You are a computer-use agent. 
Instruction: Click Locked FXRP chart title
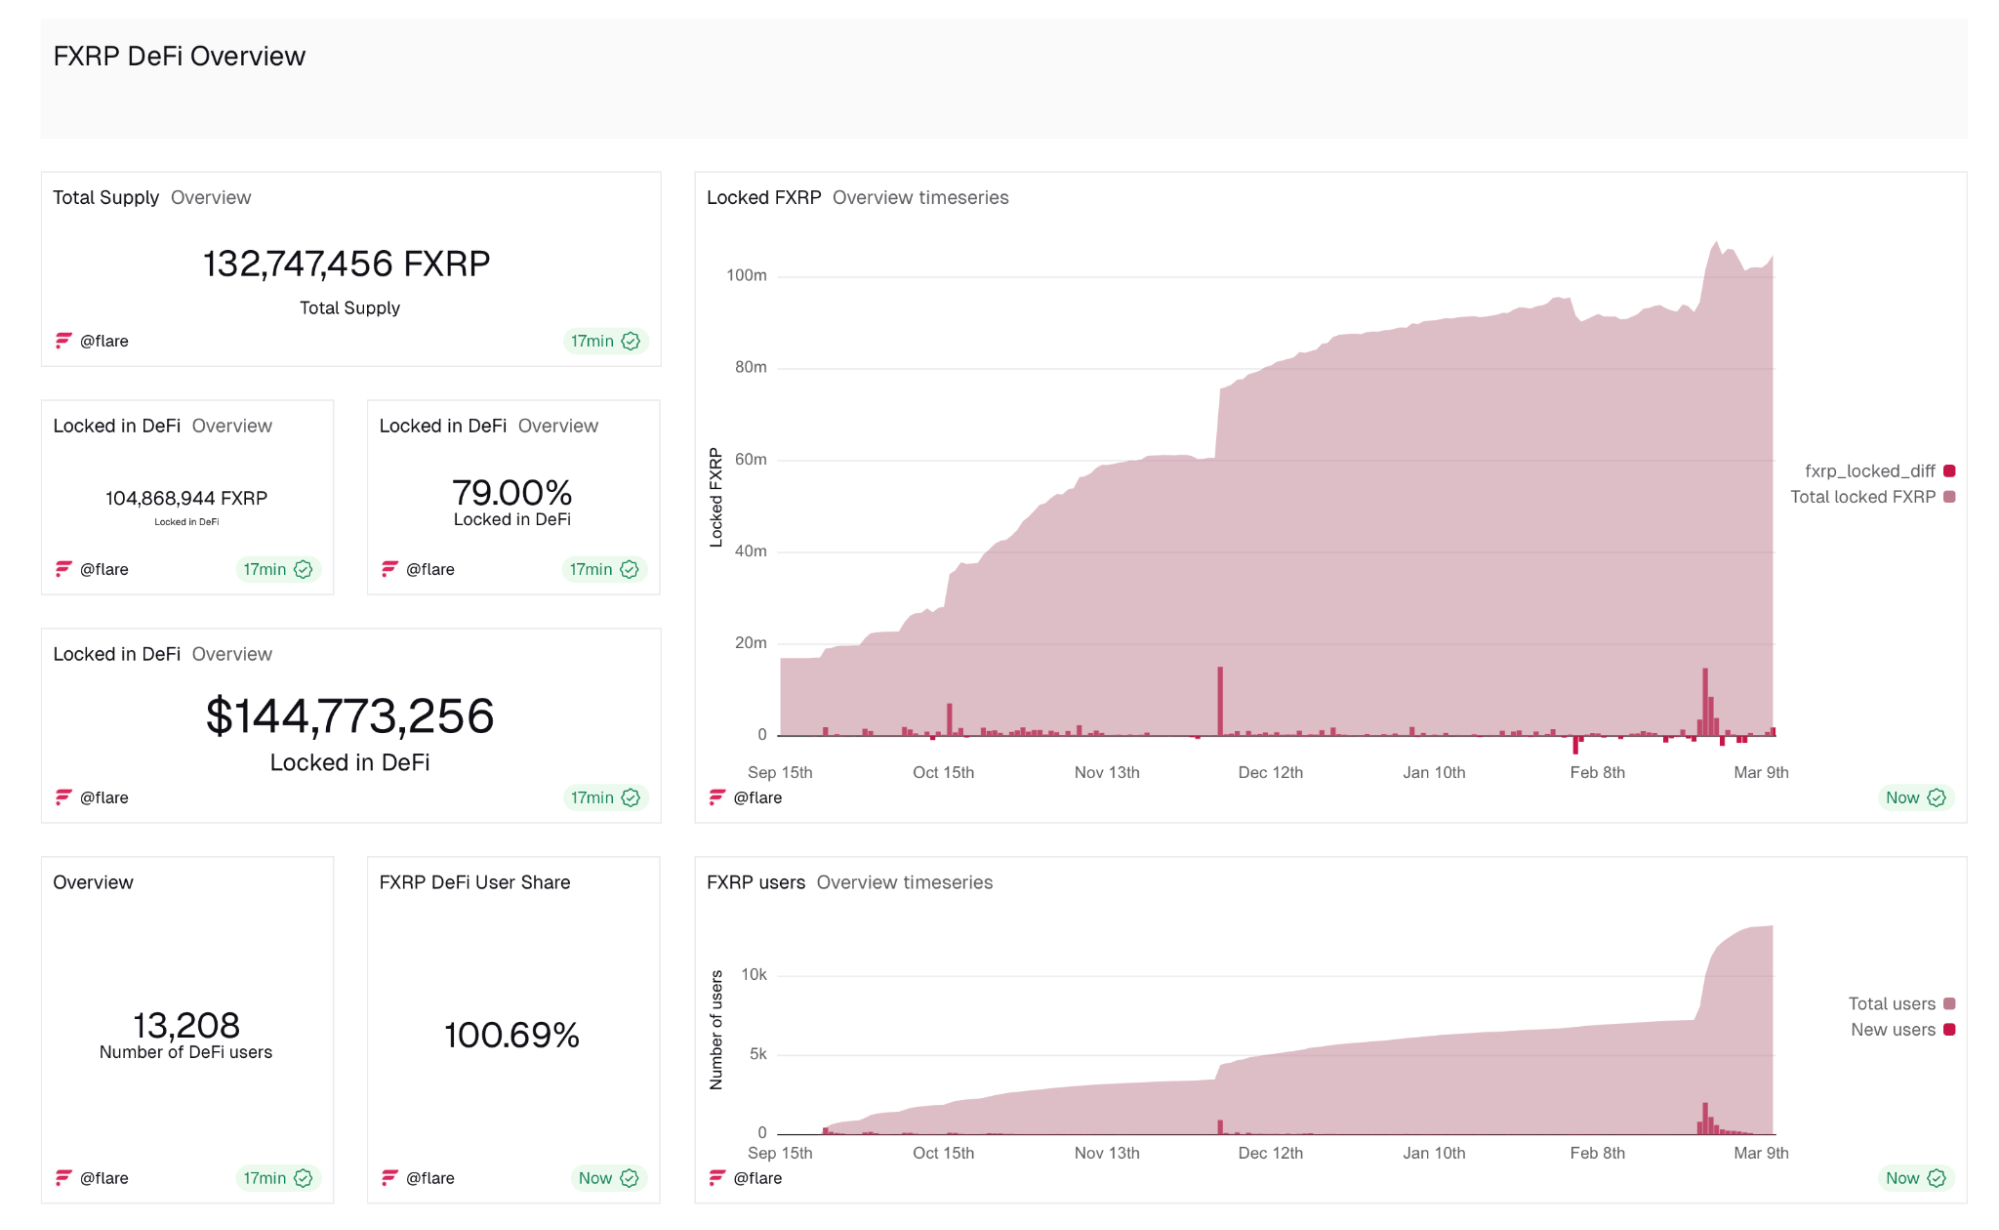click(x=763, y=197)
